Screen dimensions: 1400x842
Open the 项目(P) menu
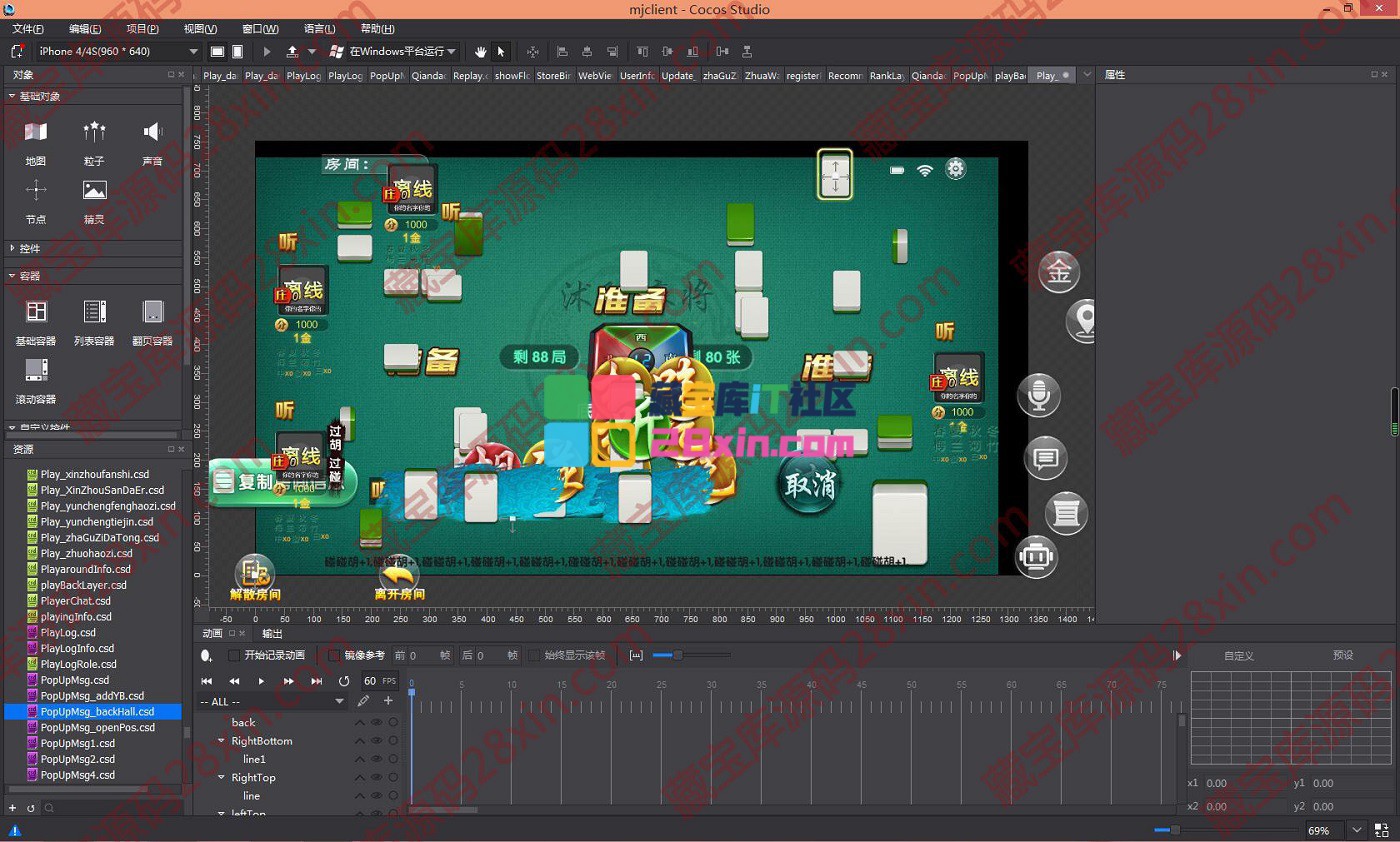142,29
